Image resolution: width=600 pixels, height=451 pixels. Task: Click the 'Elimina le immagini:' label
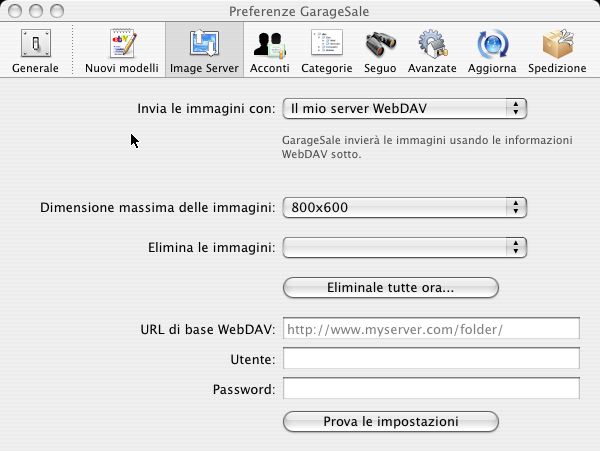click(x=212, y=247)
